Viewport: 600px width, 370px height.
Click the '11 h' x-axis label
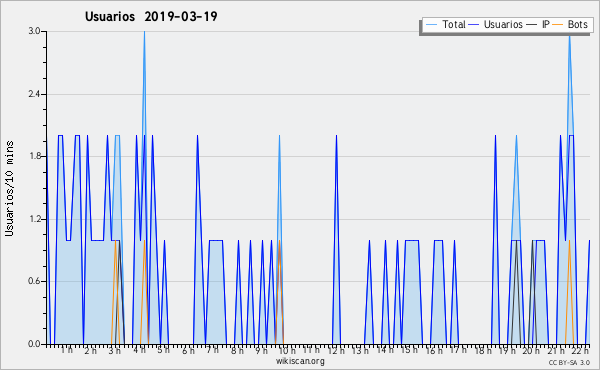pyautogui.click(x=311, y=350)
